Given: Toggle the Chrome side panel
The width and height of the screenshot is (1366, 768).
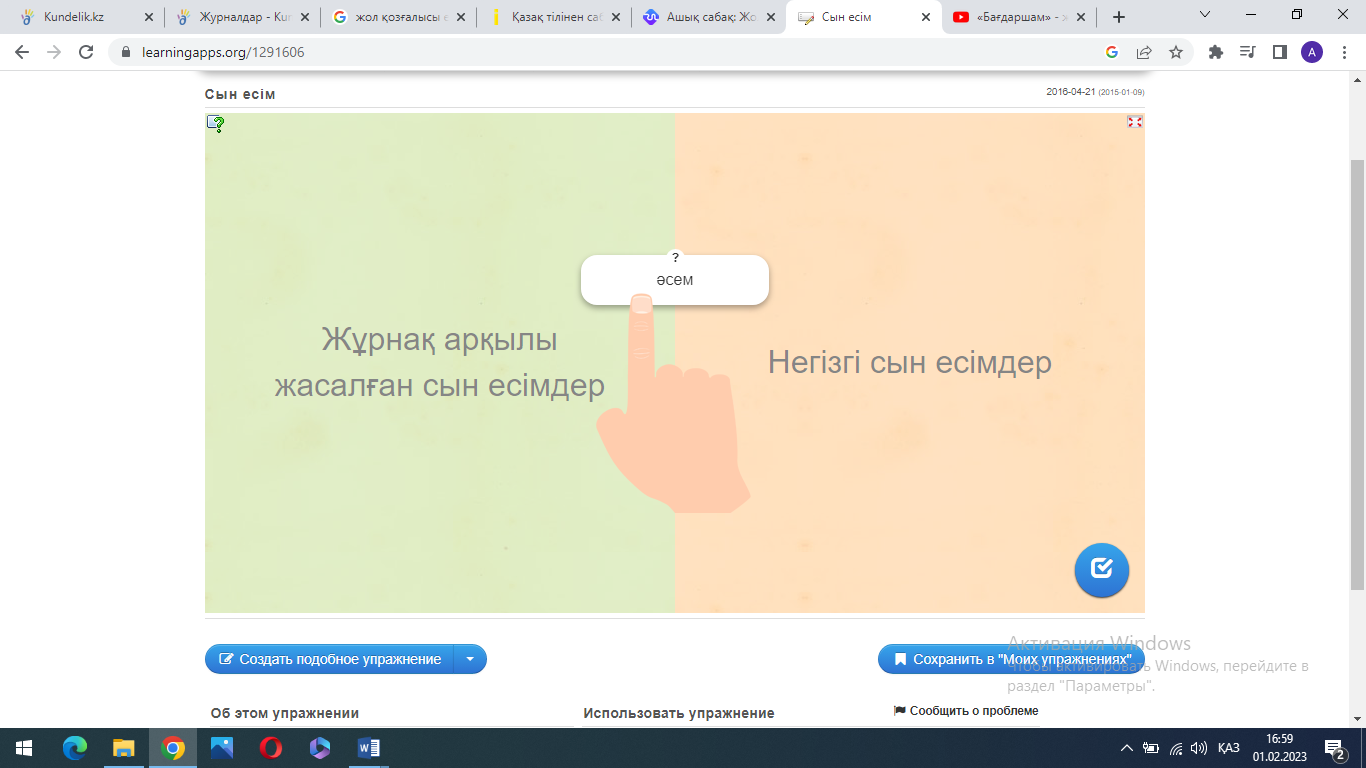Looking at the screenshot, I should [1279, 52].
